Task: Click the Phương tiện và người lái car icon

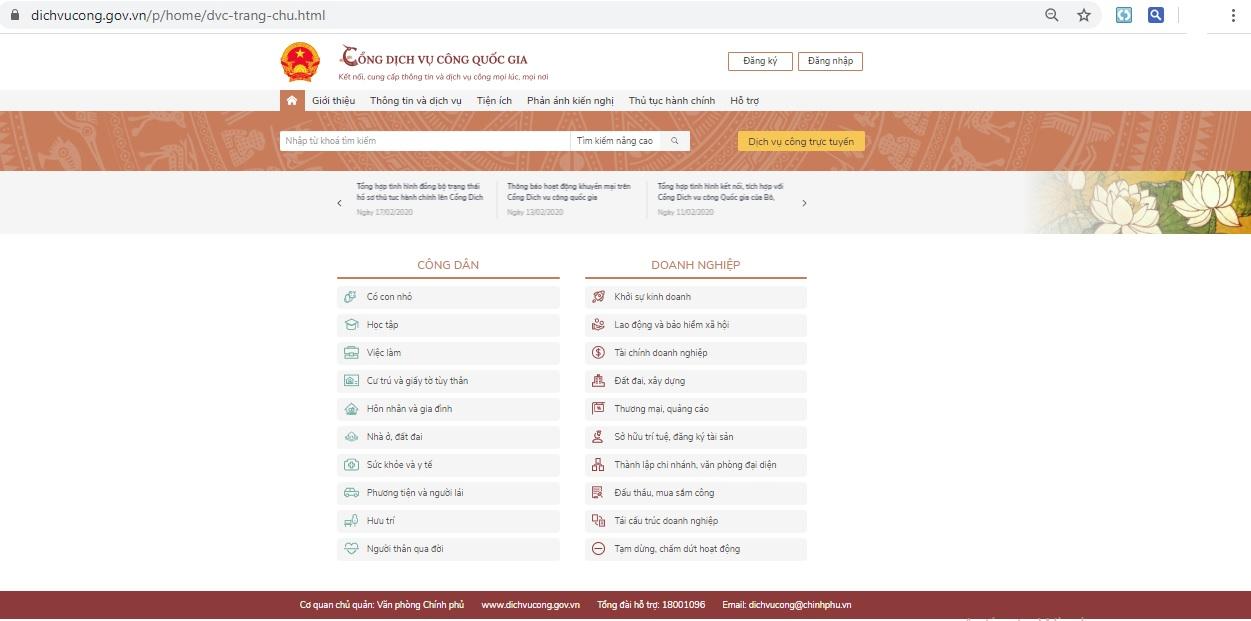Action: tap(350, 493)
